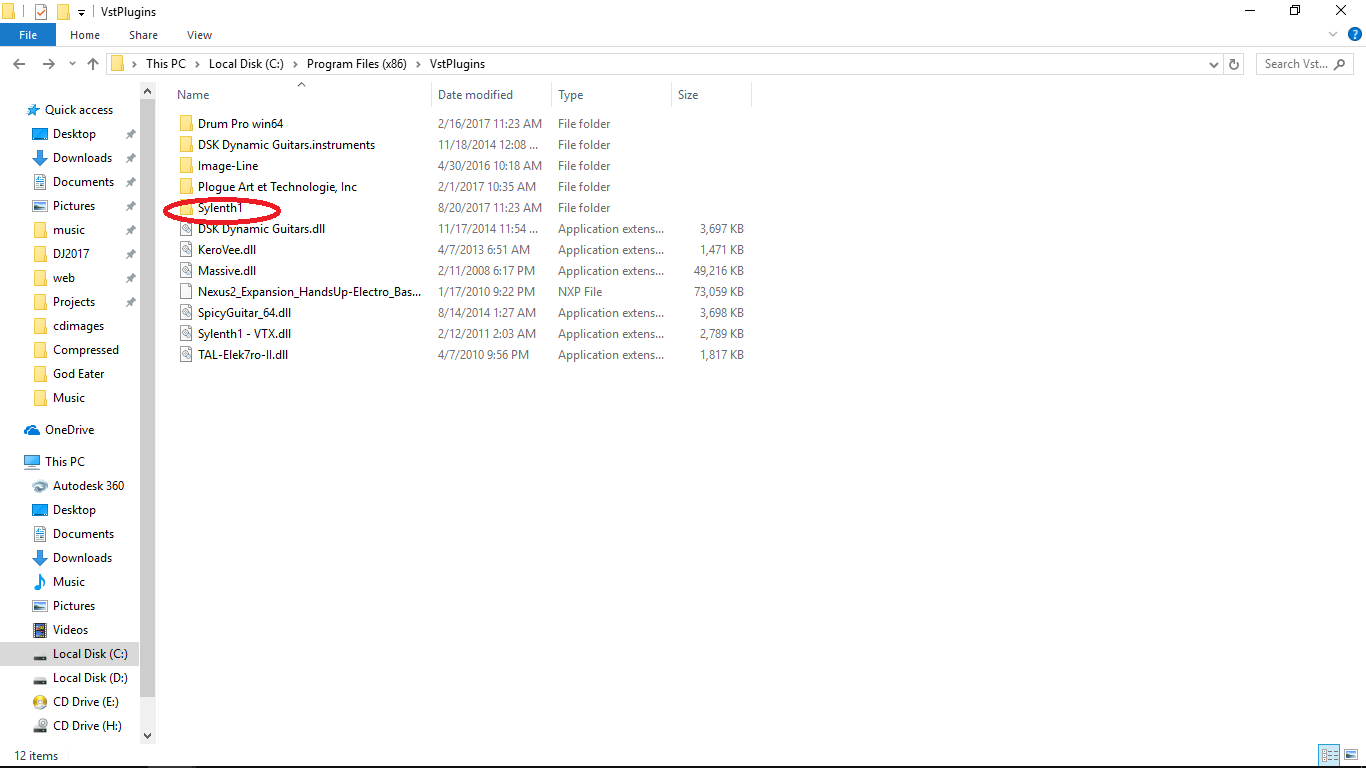Screen dimensions: 1366x768
Task: Sort by Date modified column header
Action: [475, 95]
